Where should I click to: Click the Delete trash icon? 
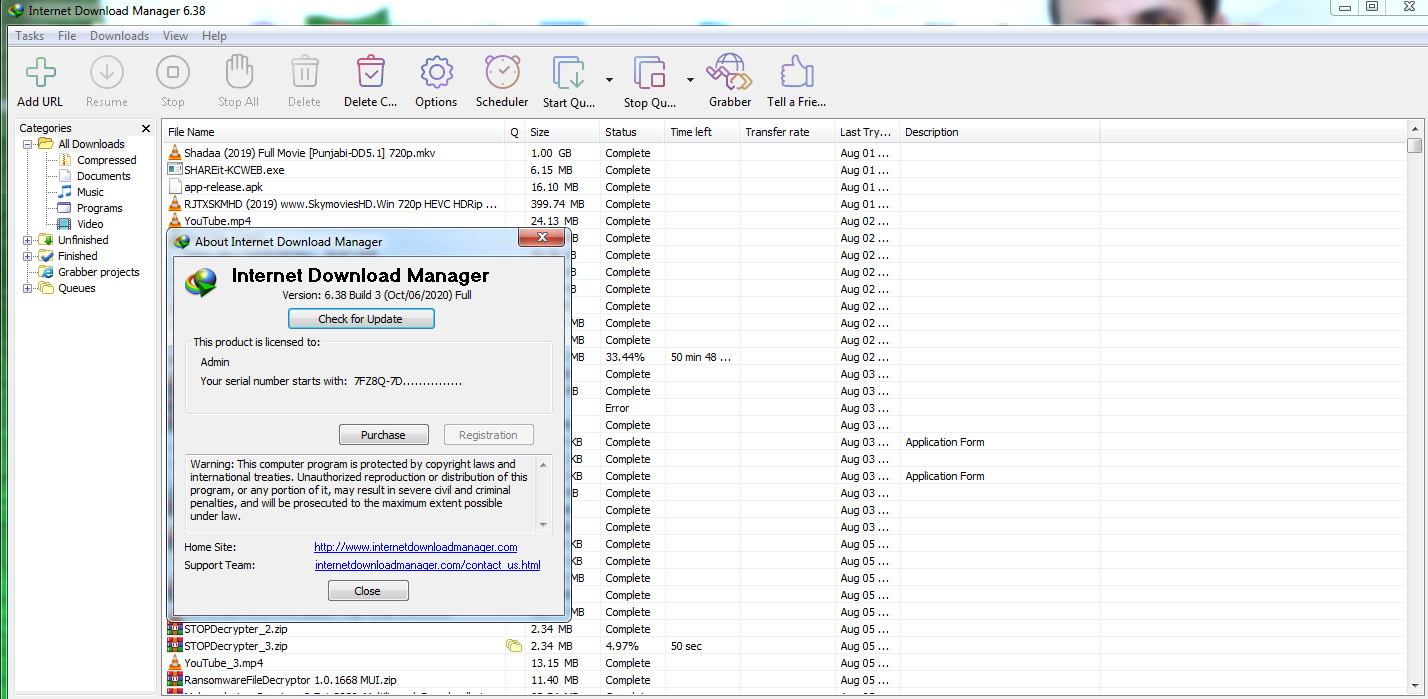coord(304,73)
